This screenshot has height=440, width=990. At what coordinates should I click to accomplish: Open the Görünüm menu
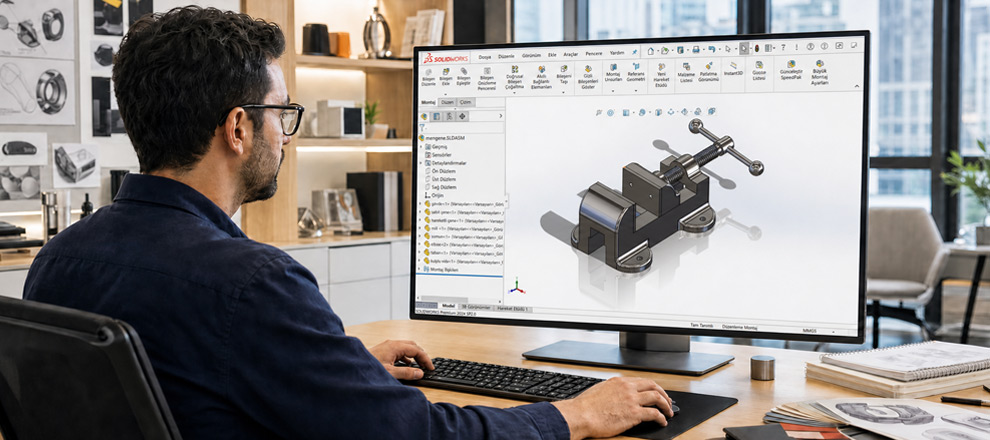531,56
